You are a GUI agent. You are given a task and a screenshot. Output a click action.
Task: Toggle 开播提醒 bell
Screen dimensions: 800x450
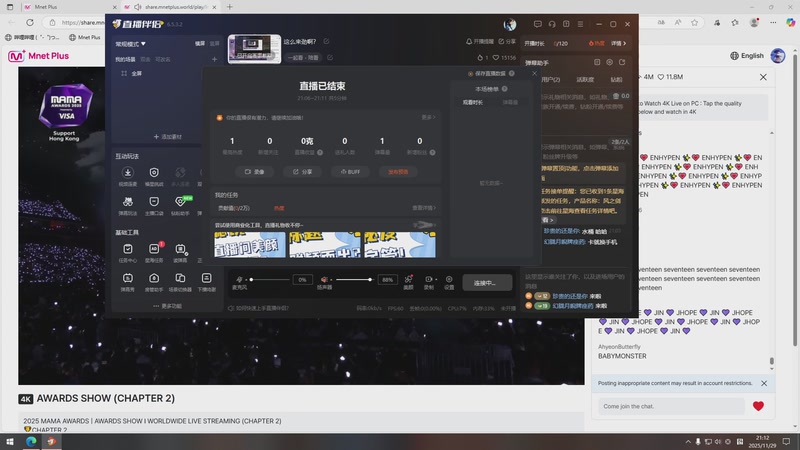tap(480, 41)
